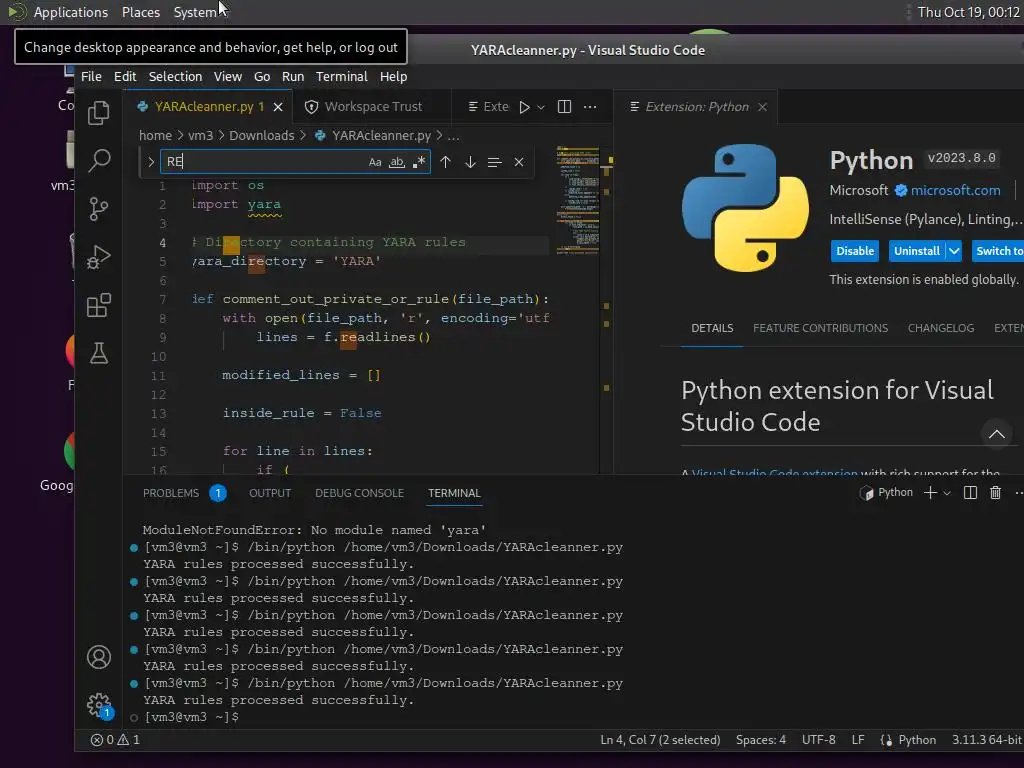1024x768 pixels.
Task: Click the editor minimap
Action: [x=577, y=199]
